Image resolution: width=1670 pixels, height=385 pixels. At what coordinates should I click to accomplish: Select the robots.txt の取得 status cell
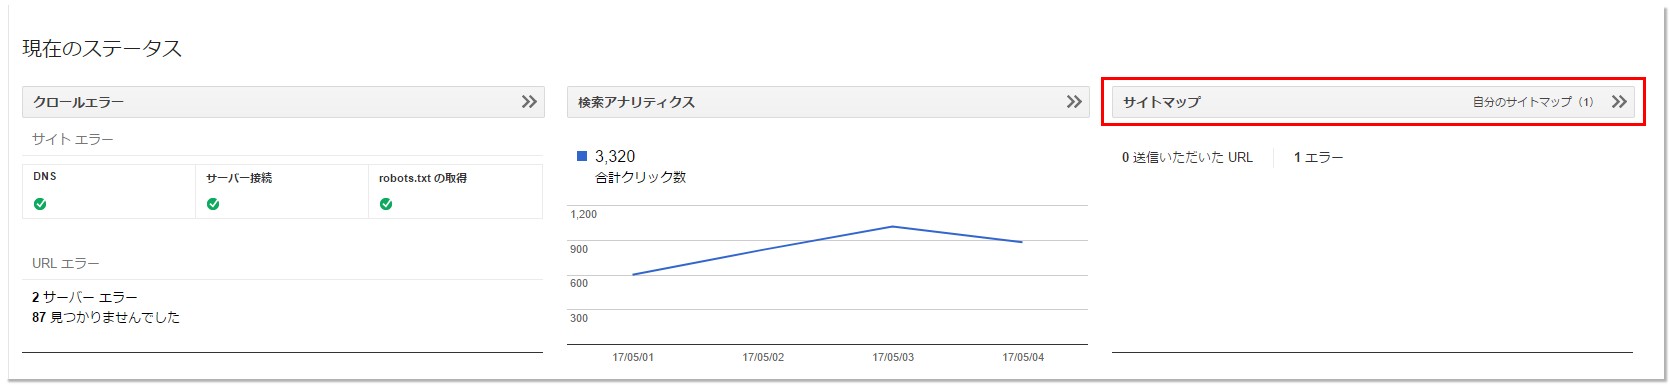455,191
